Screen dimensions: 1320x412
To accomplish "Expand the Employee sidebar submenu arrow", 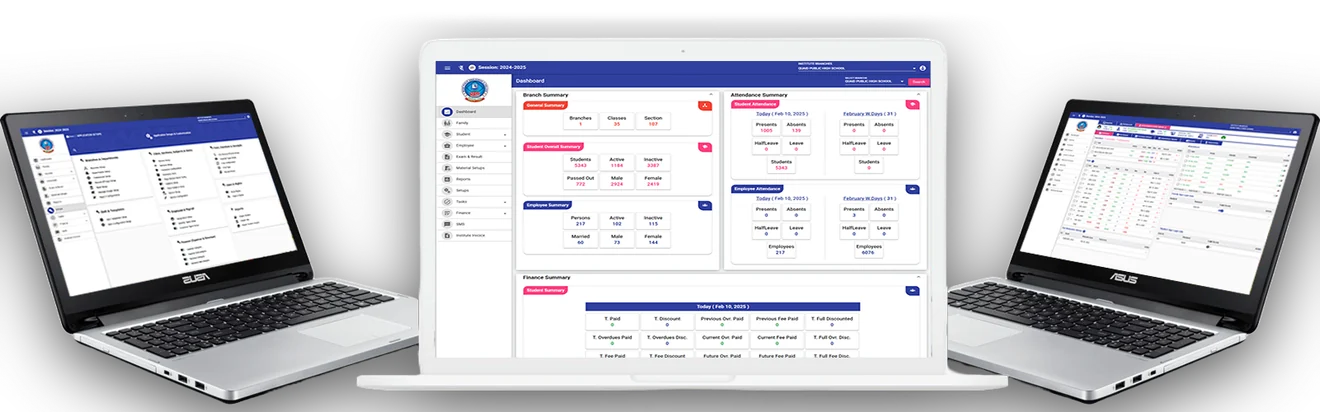I will 505,146.
